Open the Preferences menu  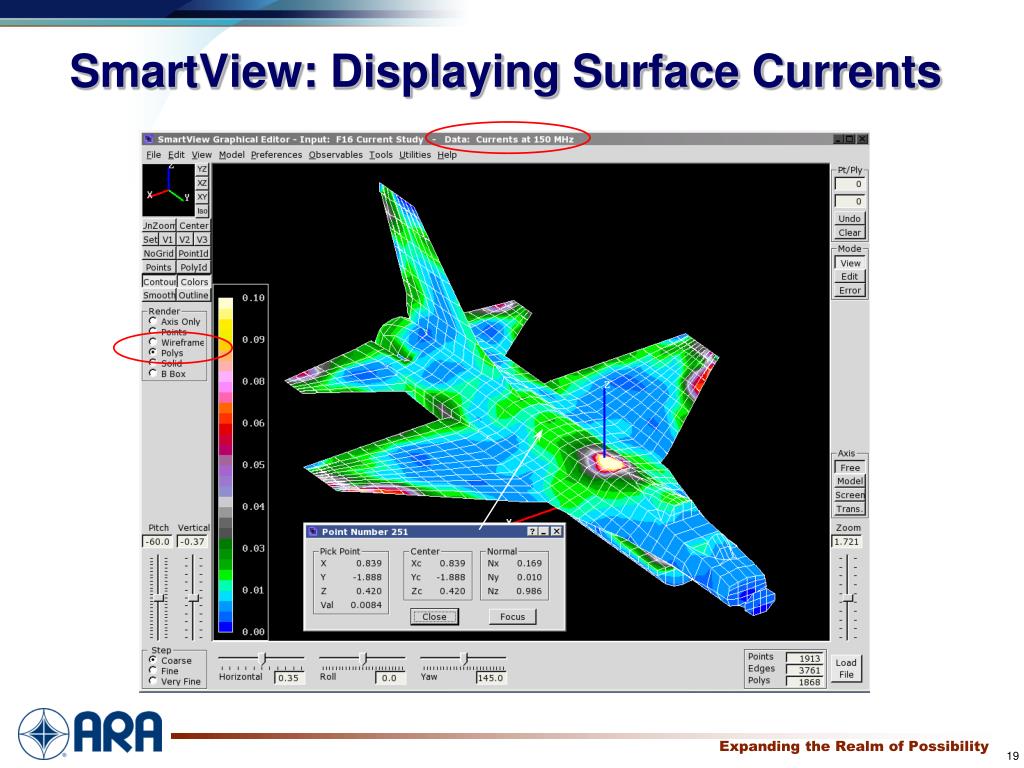276,155
